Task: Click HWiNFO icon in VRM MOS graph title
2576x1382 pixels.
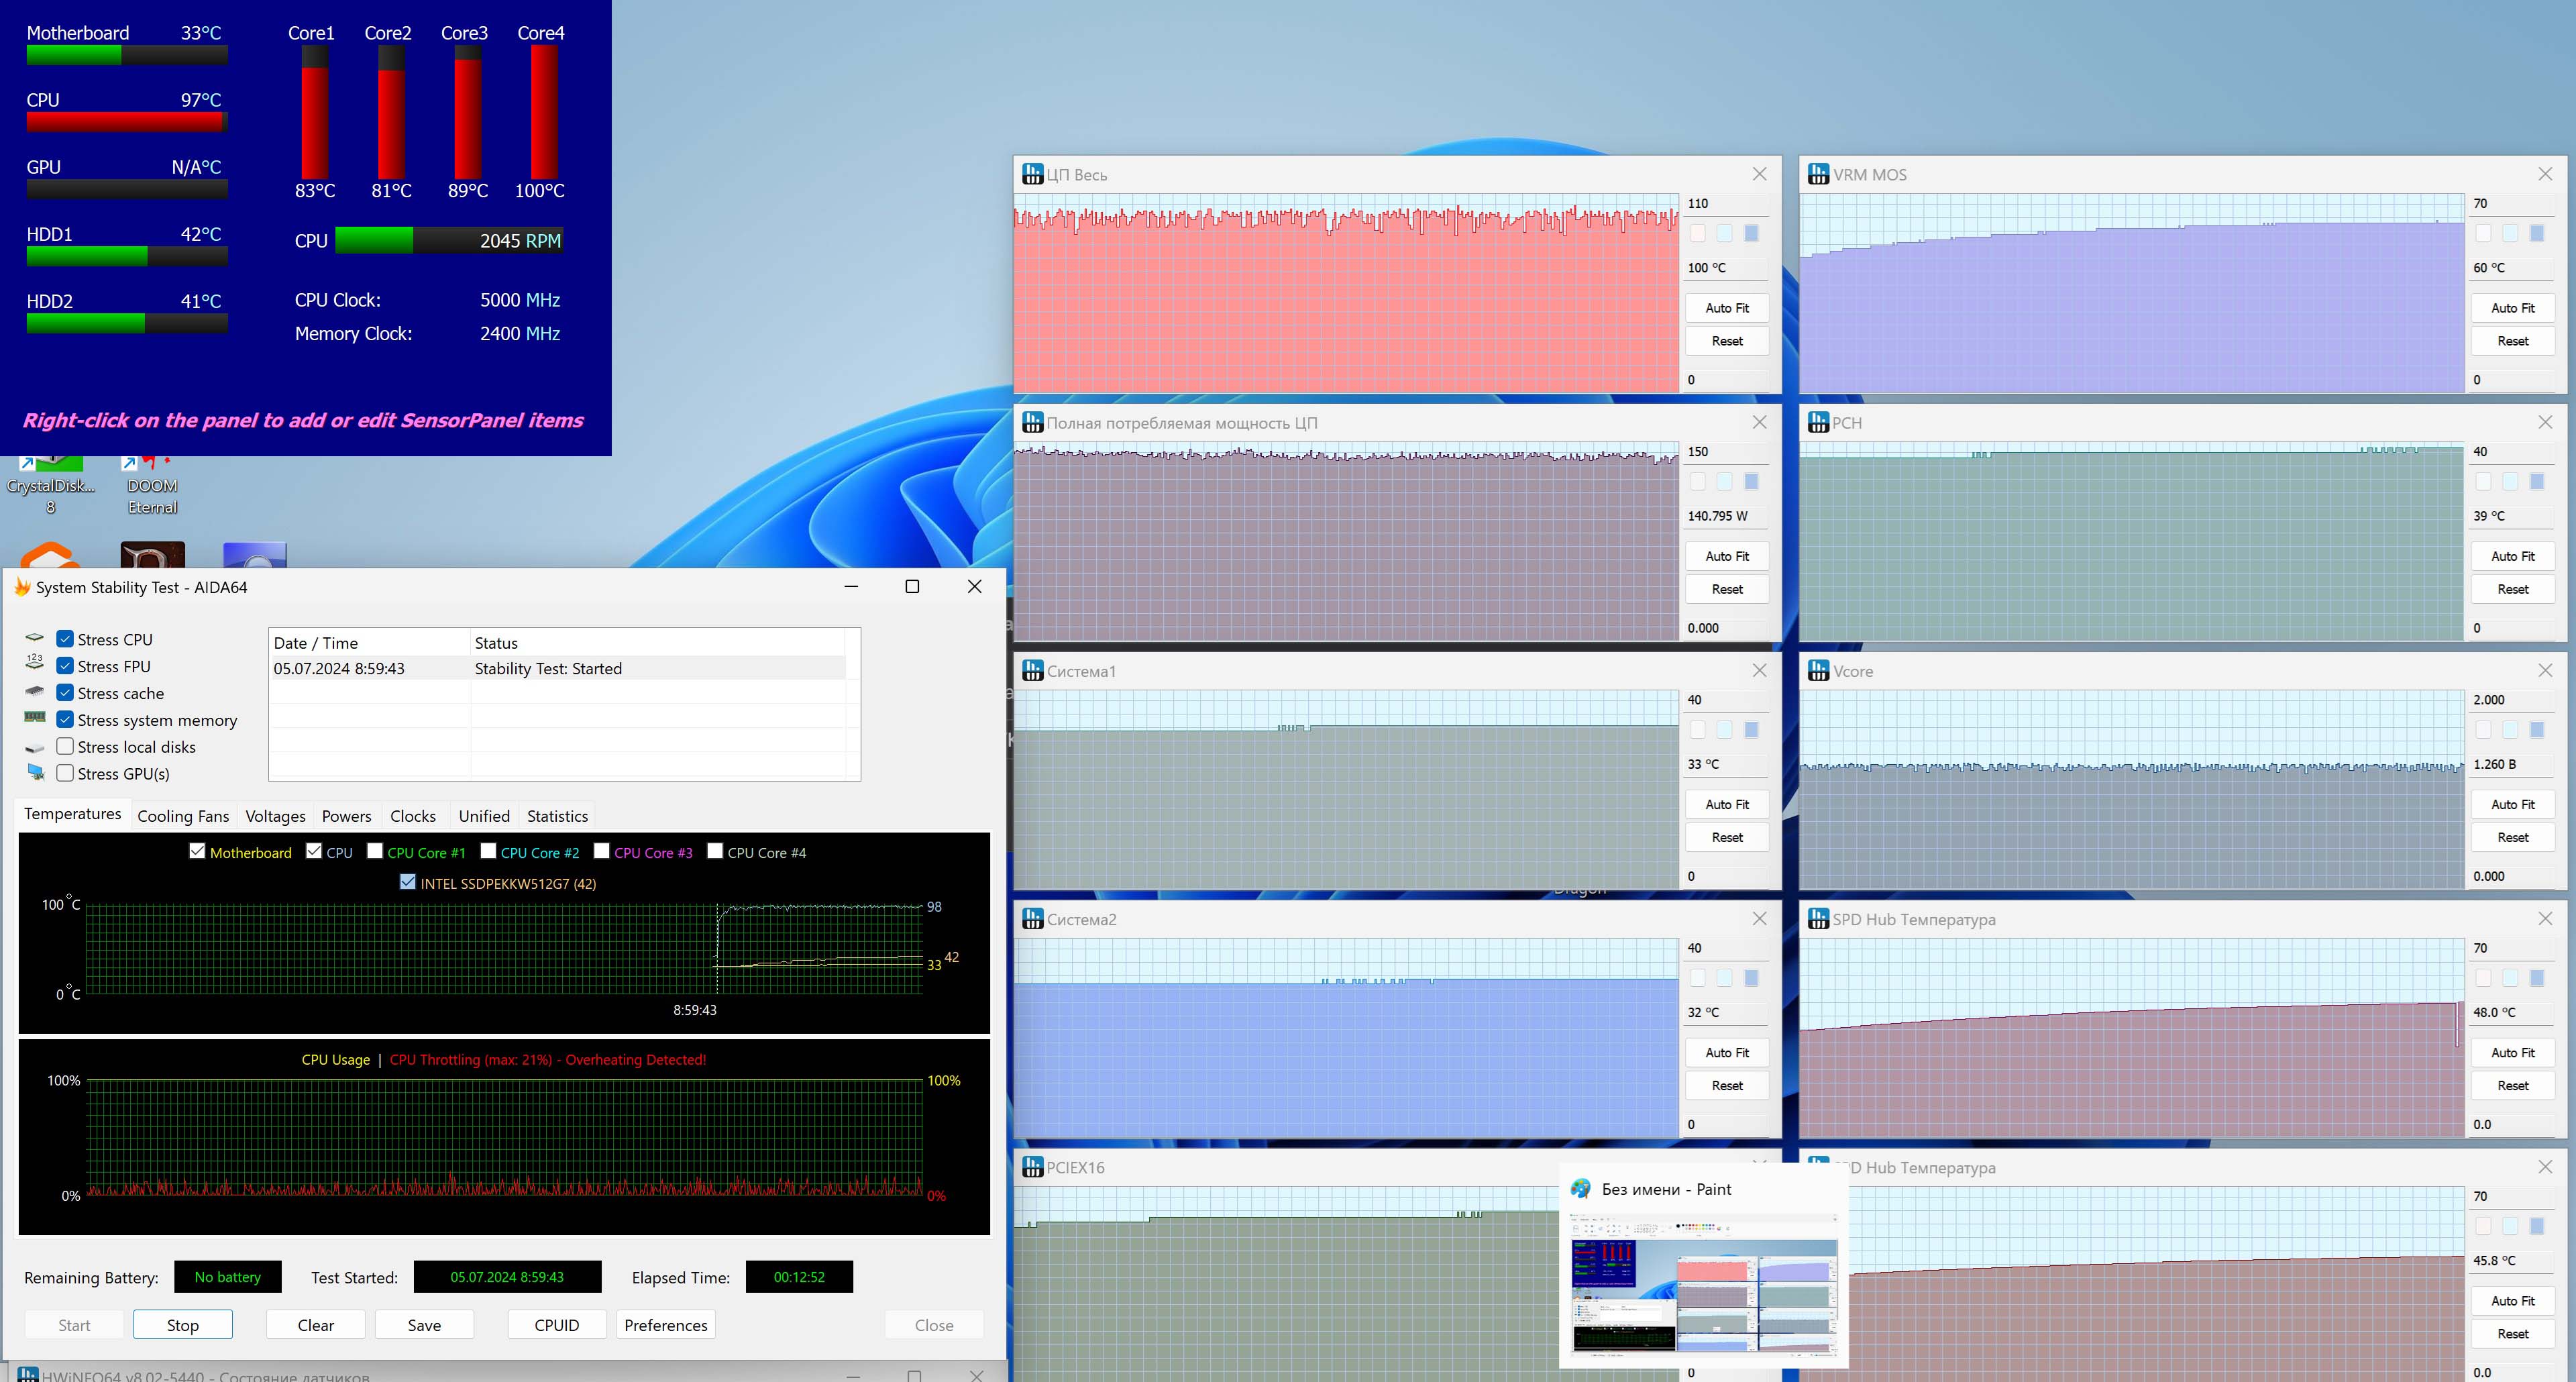Action: [x=1818, y=174]
